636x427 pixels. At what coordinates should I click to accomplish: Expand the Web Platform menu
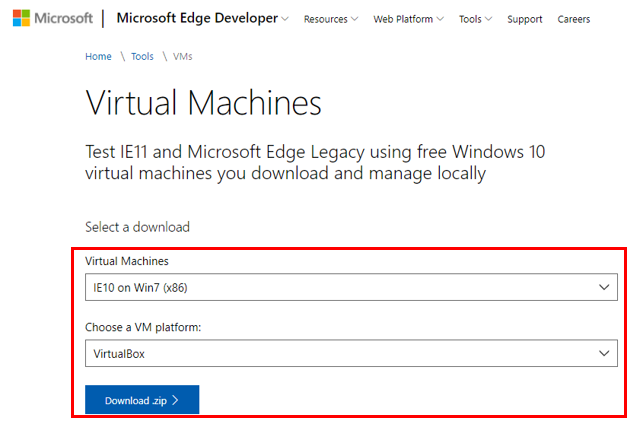(x=408, y=19)
